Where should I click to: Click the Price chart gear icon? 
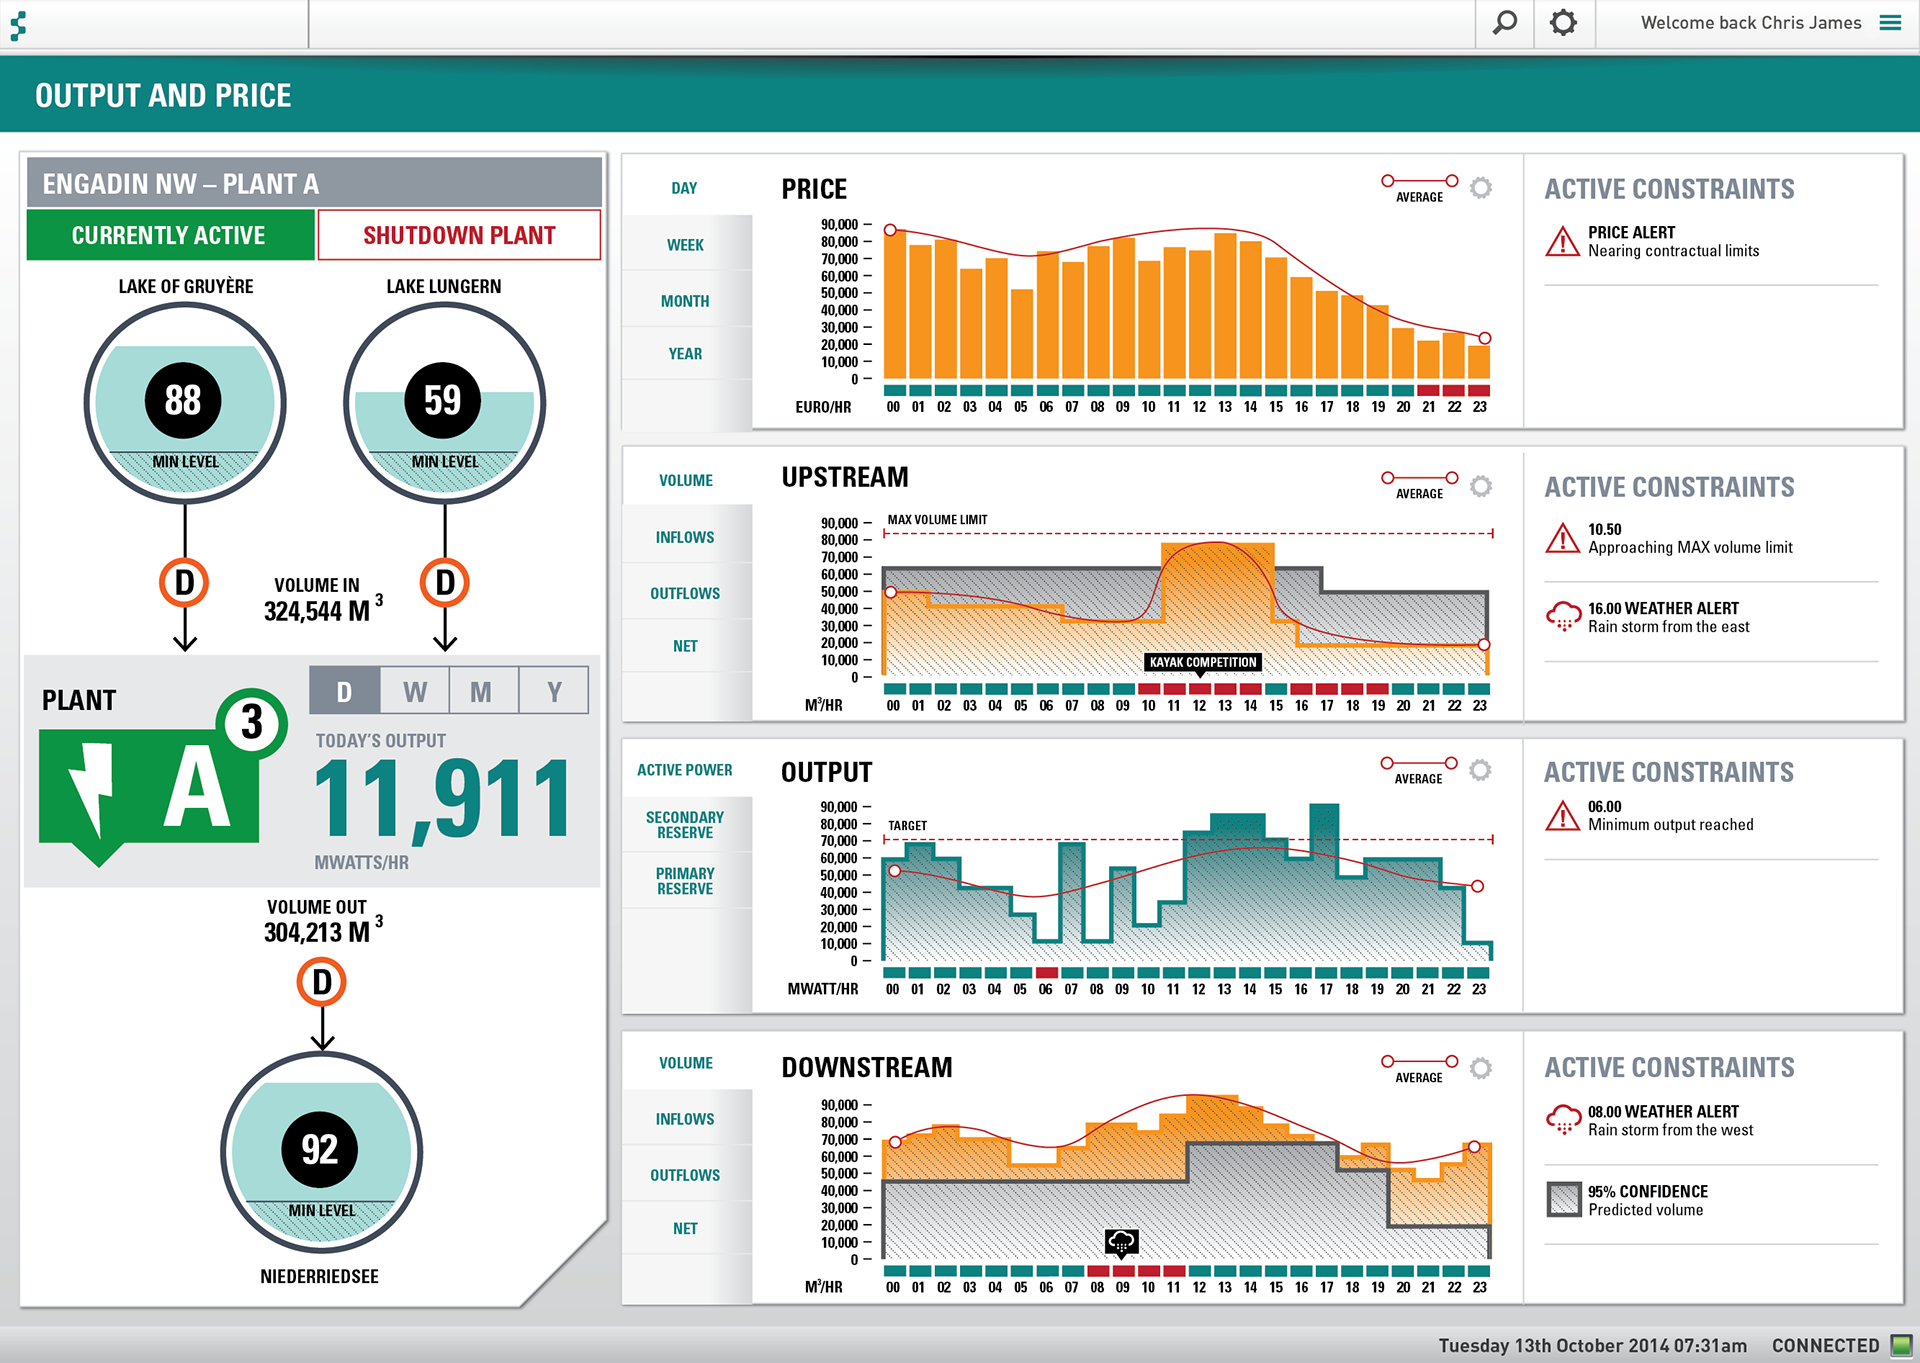pyautogui.click(x=1481, y=188)
